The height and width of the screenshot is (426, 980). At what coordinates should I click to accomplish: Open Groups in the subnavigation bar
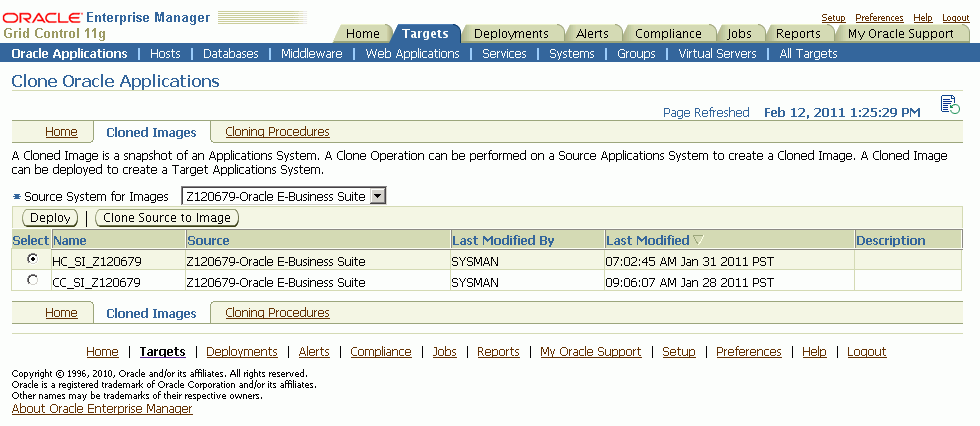[636, 54]
